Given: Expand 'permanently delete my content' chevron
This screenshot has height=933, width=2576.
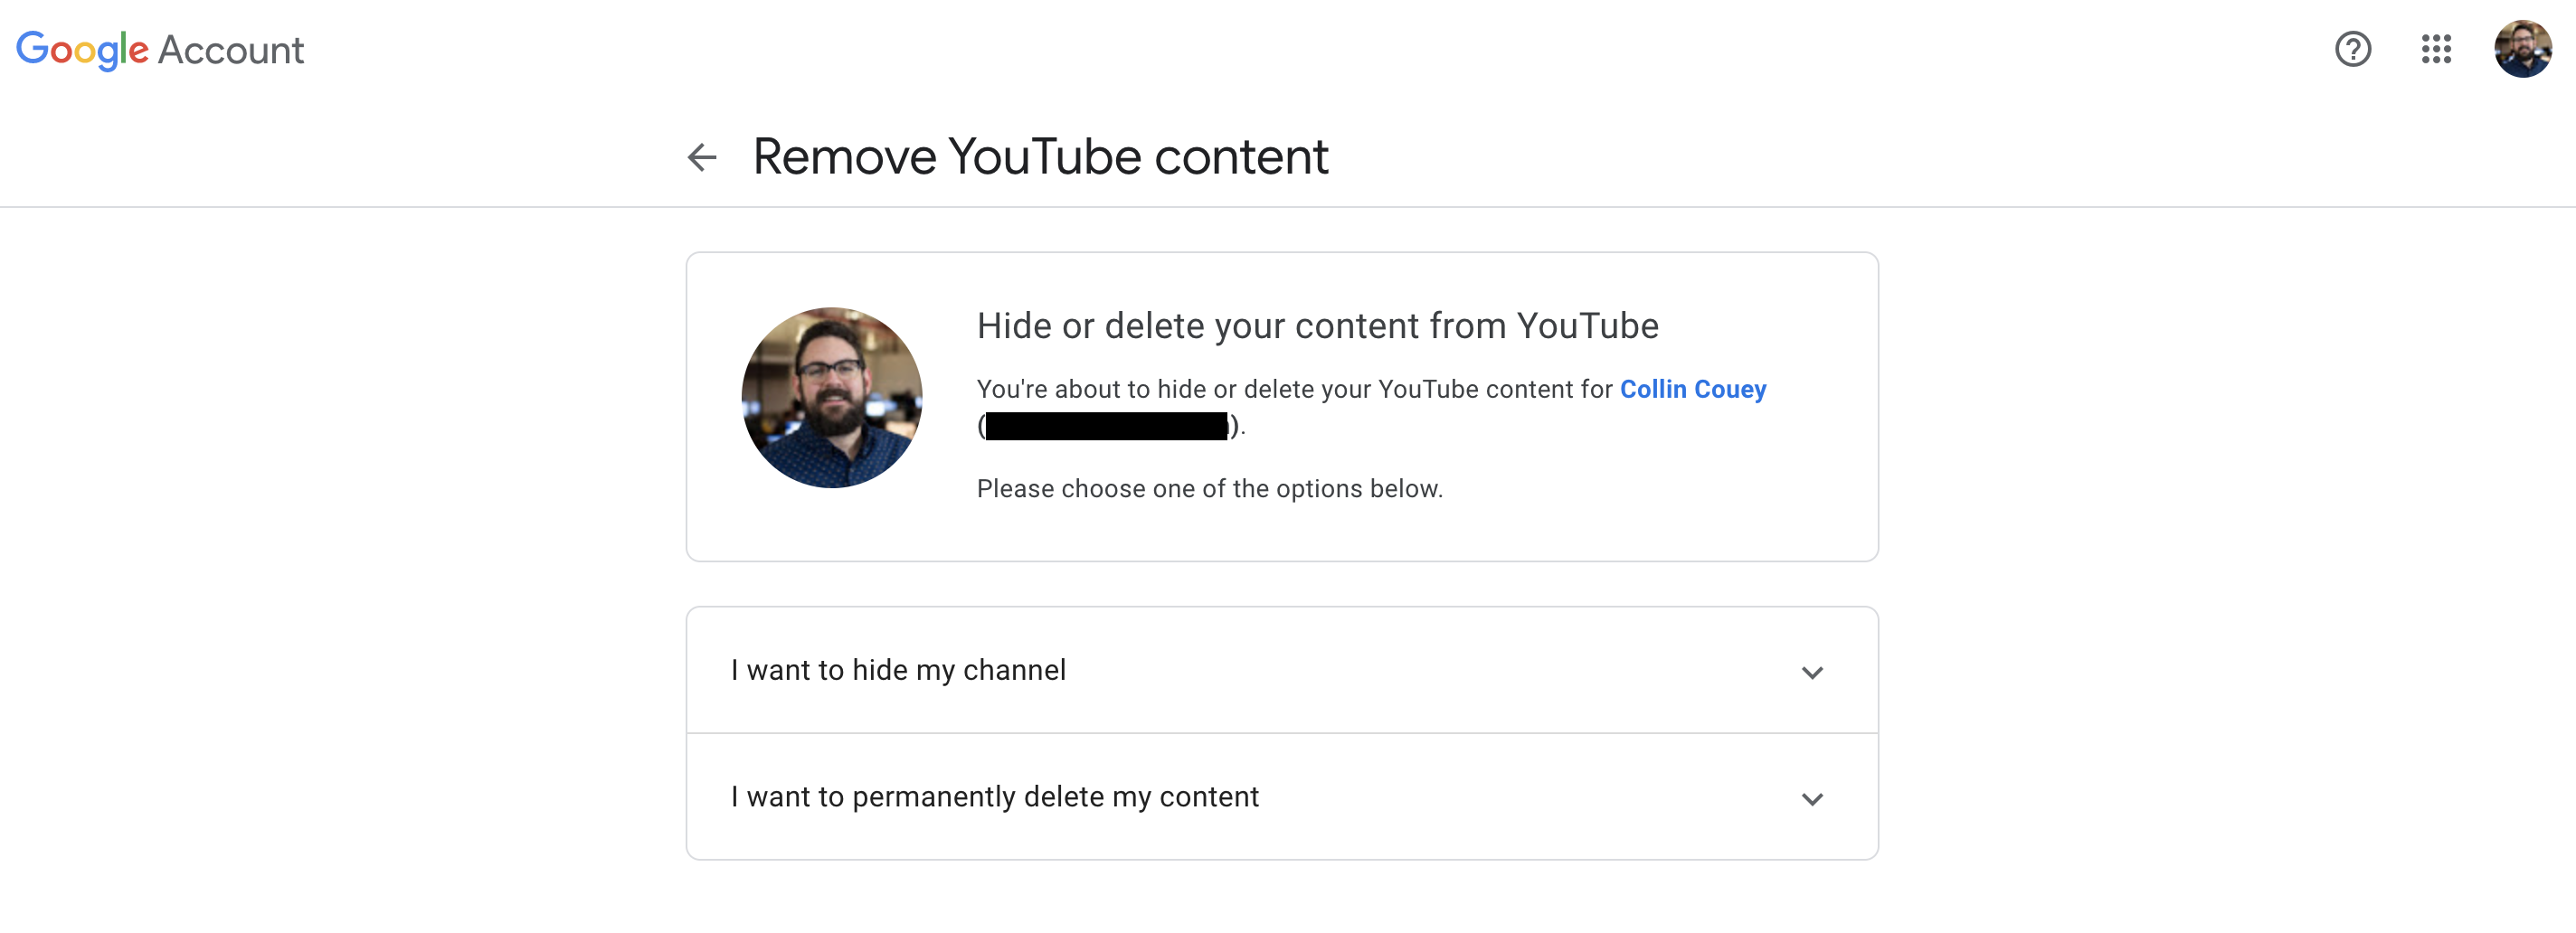Looking at the screenshot, I should (1812, 799).
